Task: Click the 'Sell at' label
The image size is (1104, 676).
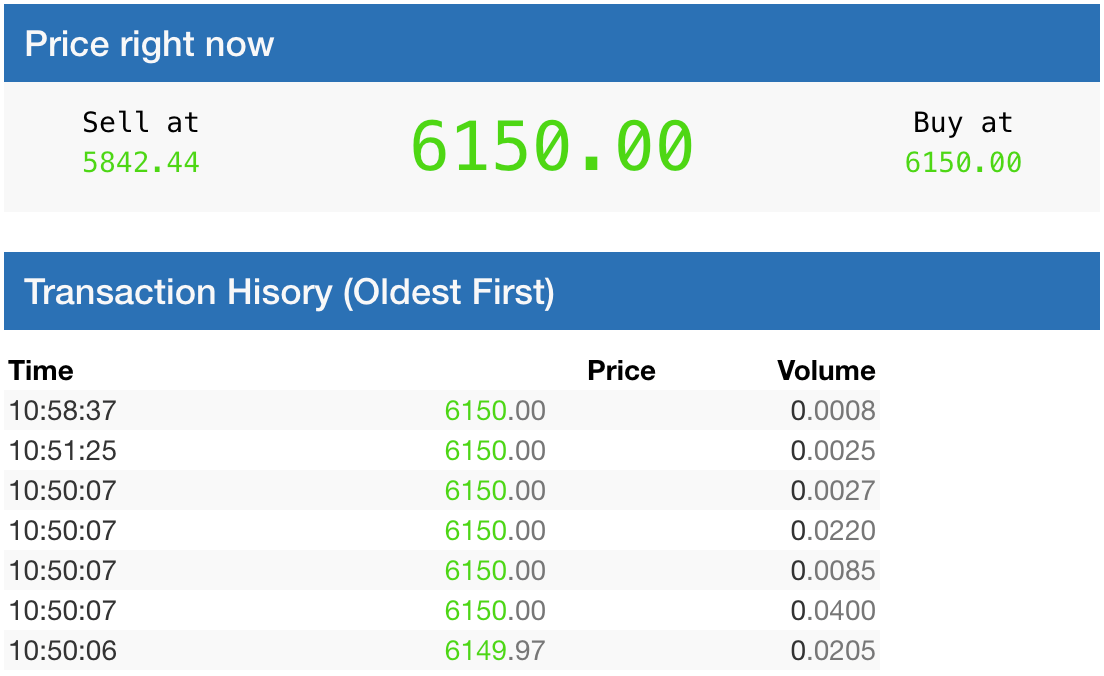Action: [x=141, y=123]
